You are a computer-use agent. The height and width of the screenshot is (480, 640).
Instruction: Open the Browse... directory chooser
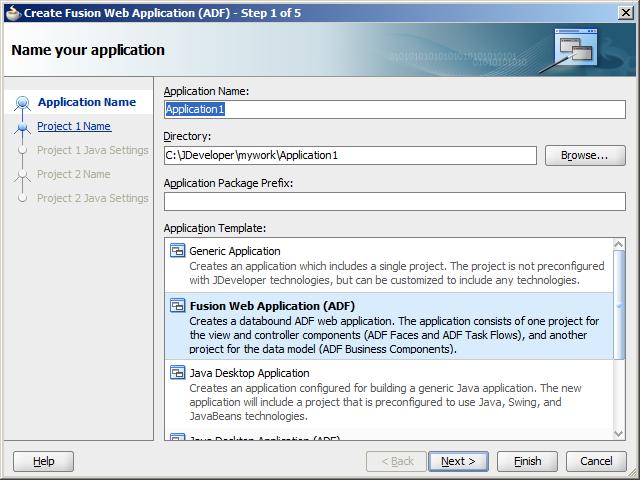click(585, 156)
